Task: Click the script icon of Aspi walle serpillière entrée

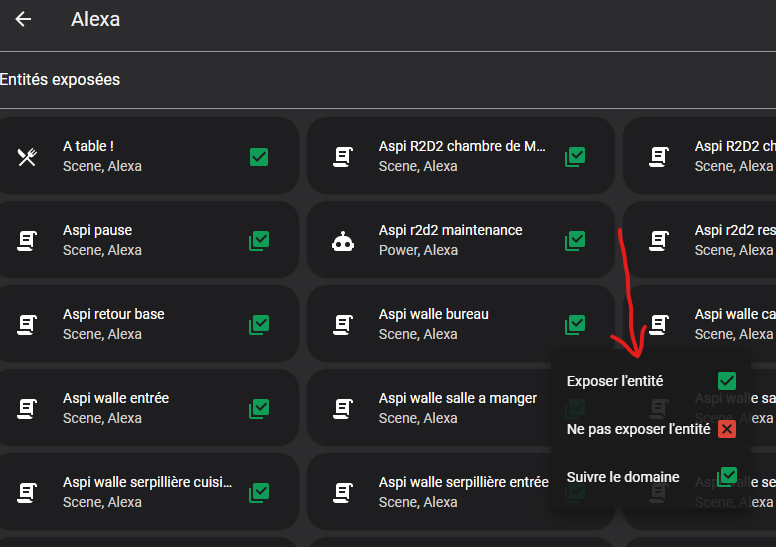Action: pos(343,493)
